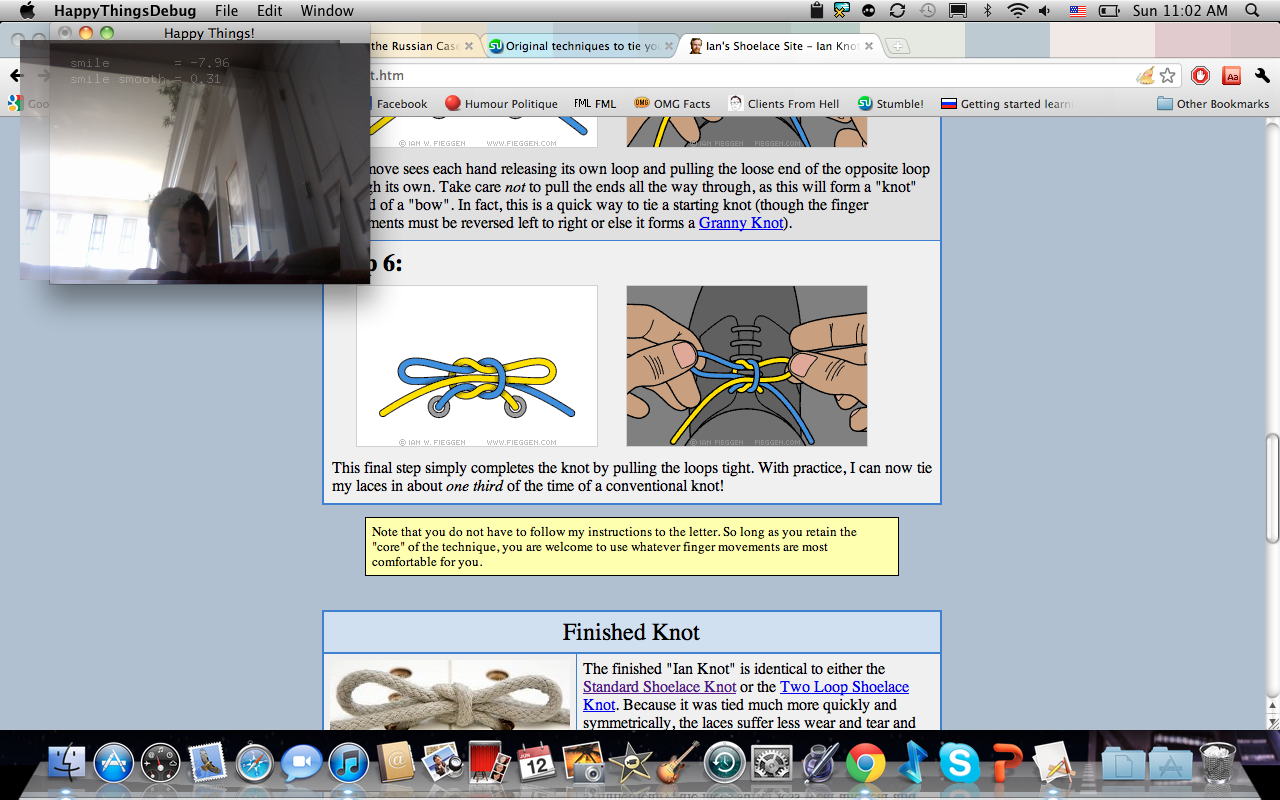Image resolution: width=1280 pixels, height=800 pixels.
Task: Open the Edit menu
Action: click(269, 11)
